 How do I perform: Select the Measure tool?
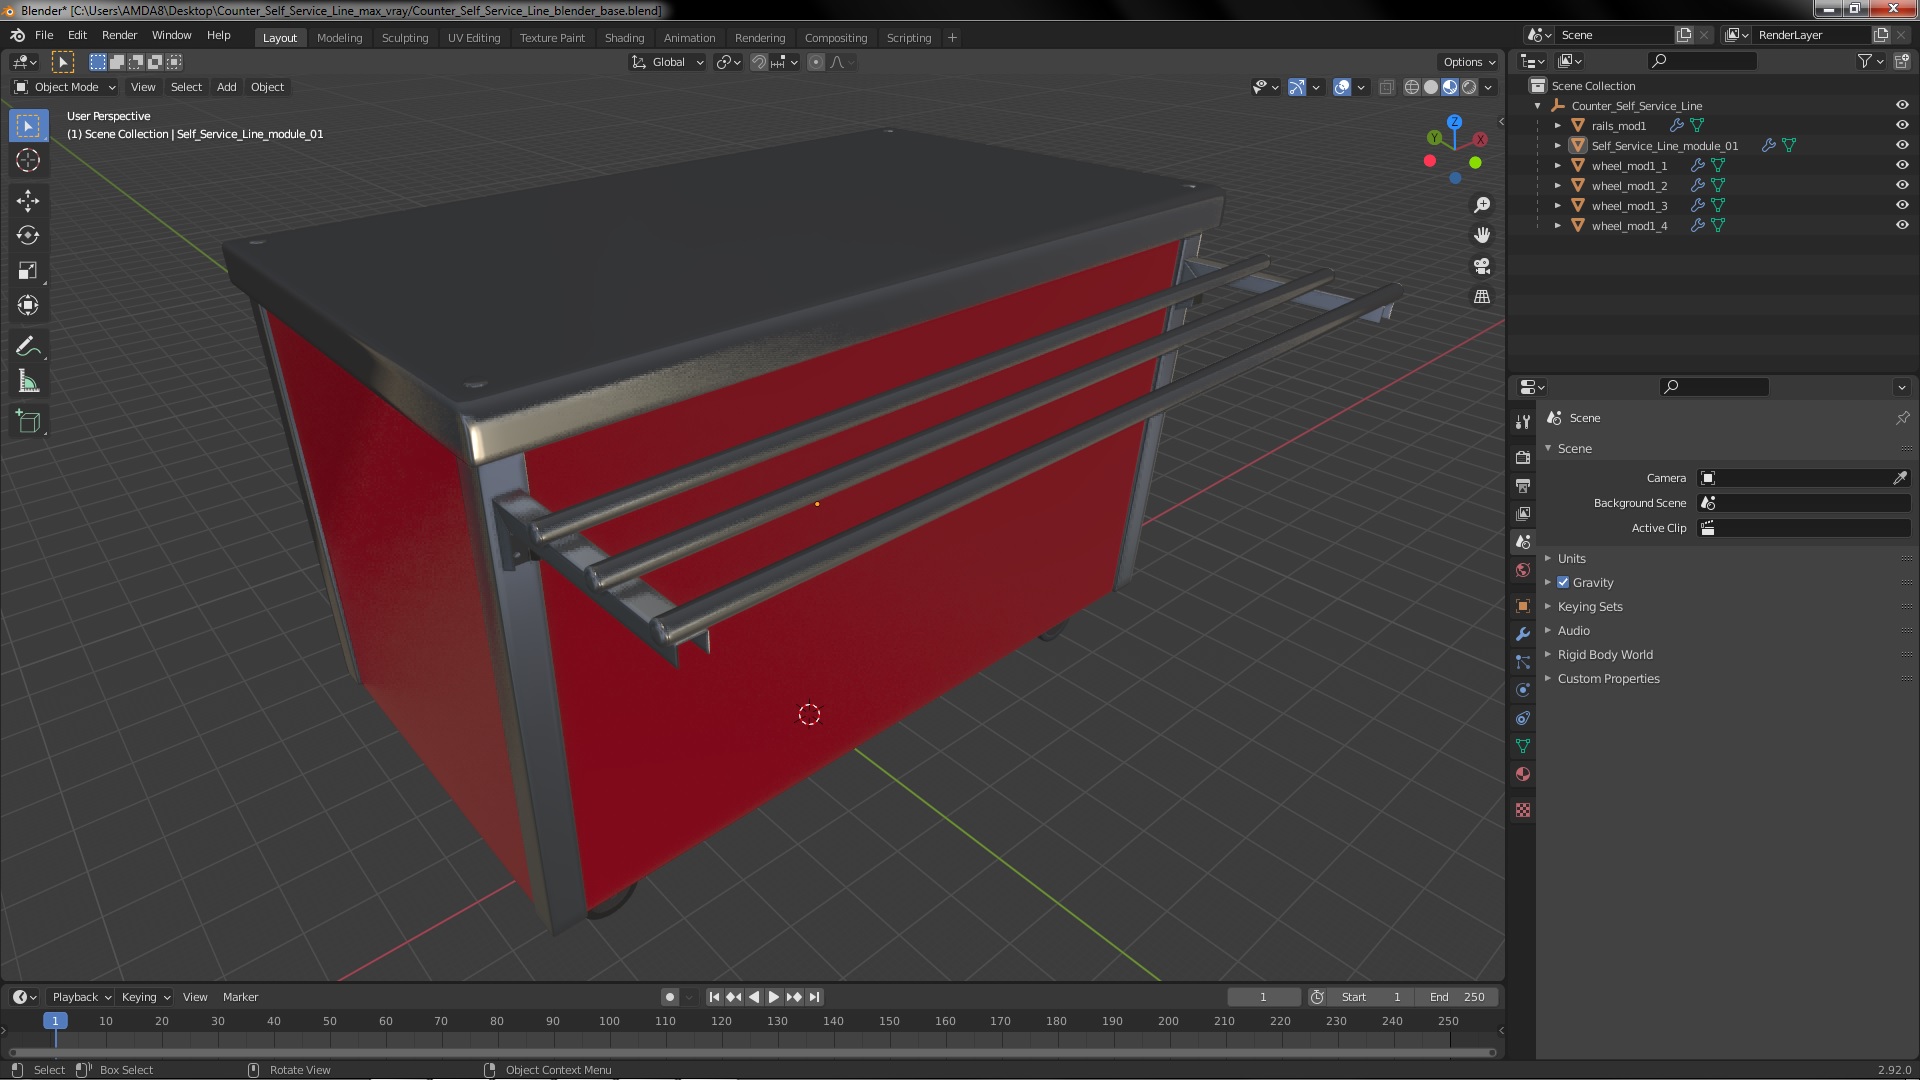(28, 382)
